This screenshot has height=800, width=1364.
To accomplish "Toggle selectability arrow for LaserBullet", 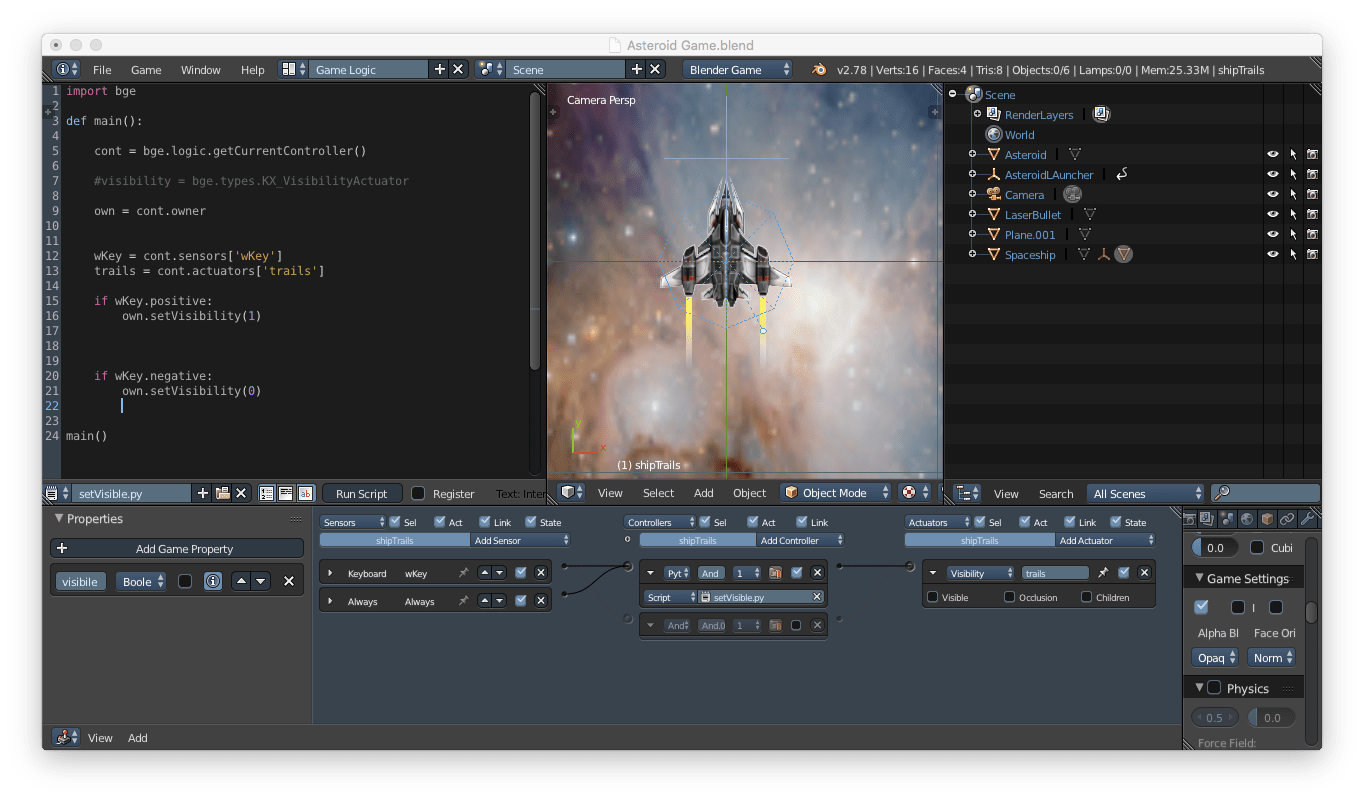I will click(1292, 215).
